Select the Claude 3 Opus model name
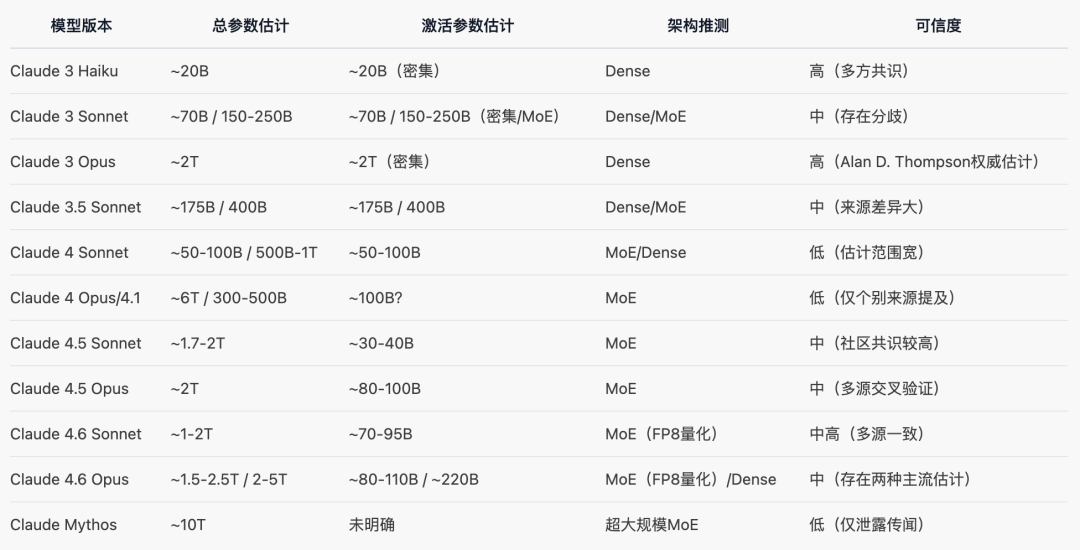This screenshot has height=550, width=1080. (63, 162)
